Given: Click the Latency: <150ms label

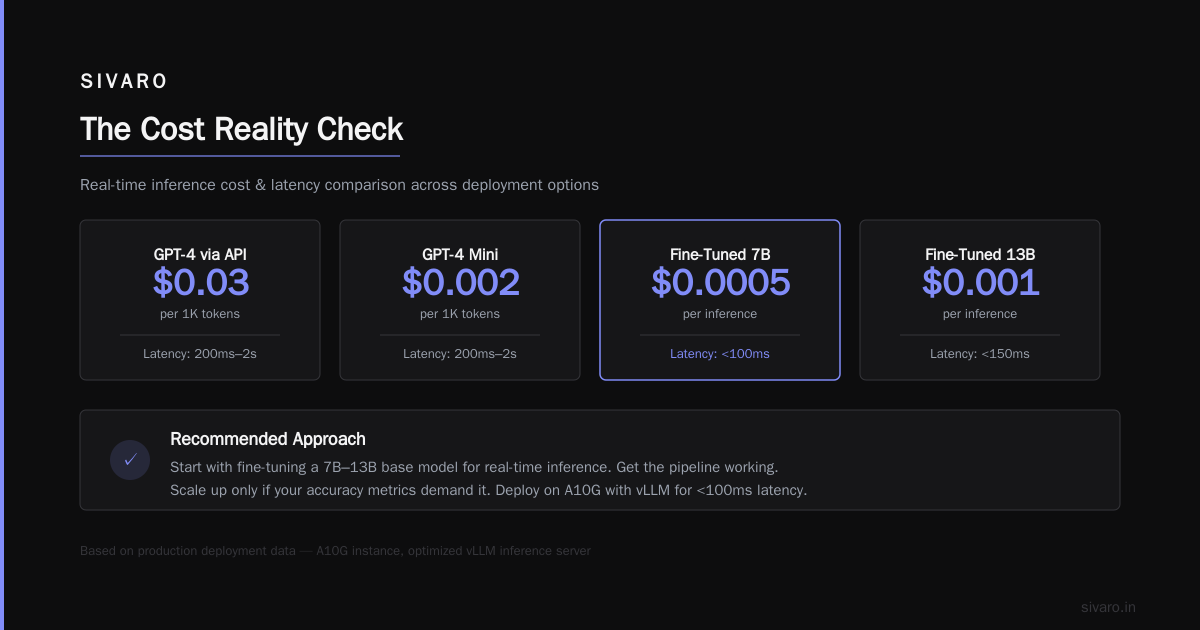Looking at the screenshot, I should [x=980, y=354].
